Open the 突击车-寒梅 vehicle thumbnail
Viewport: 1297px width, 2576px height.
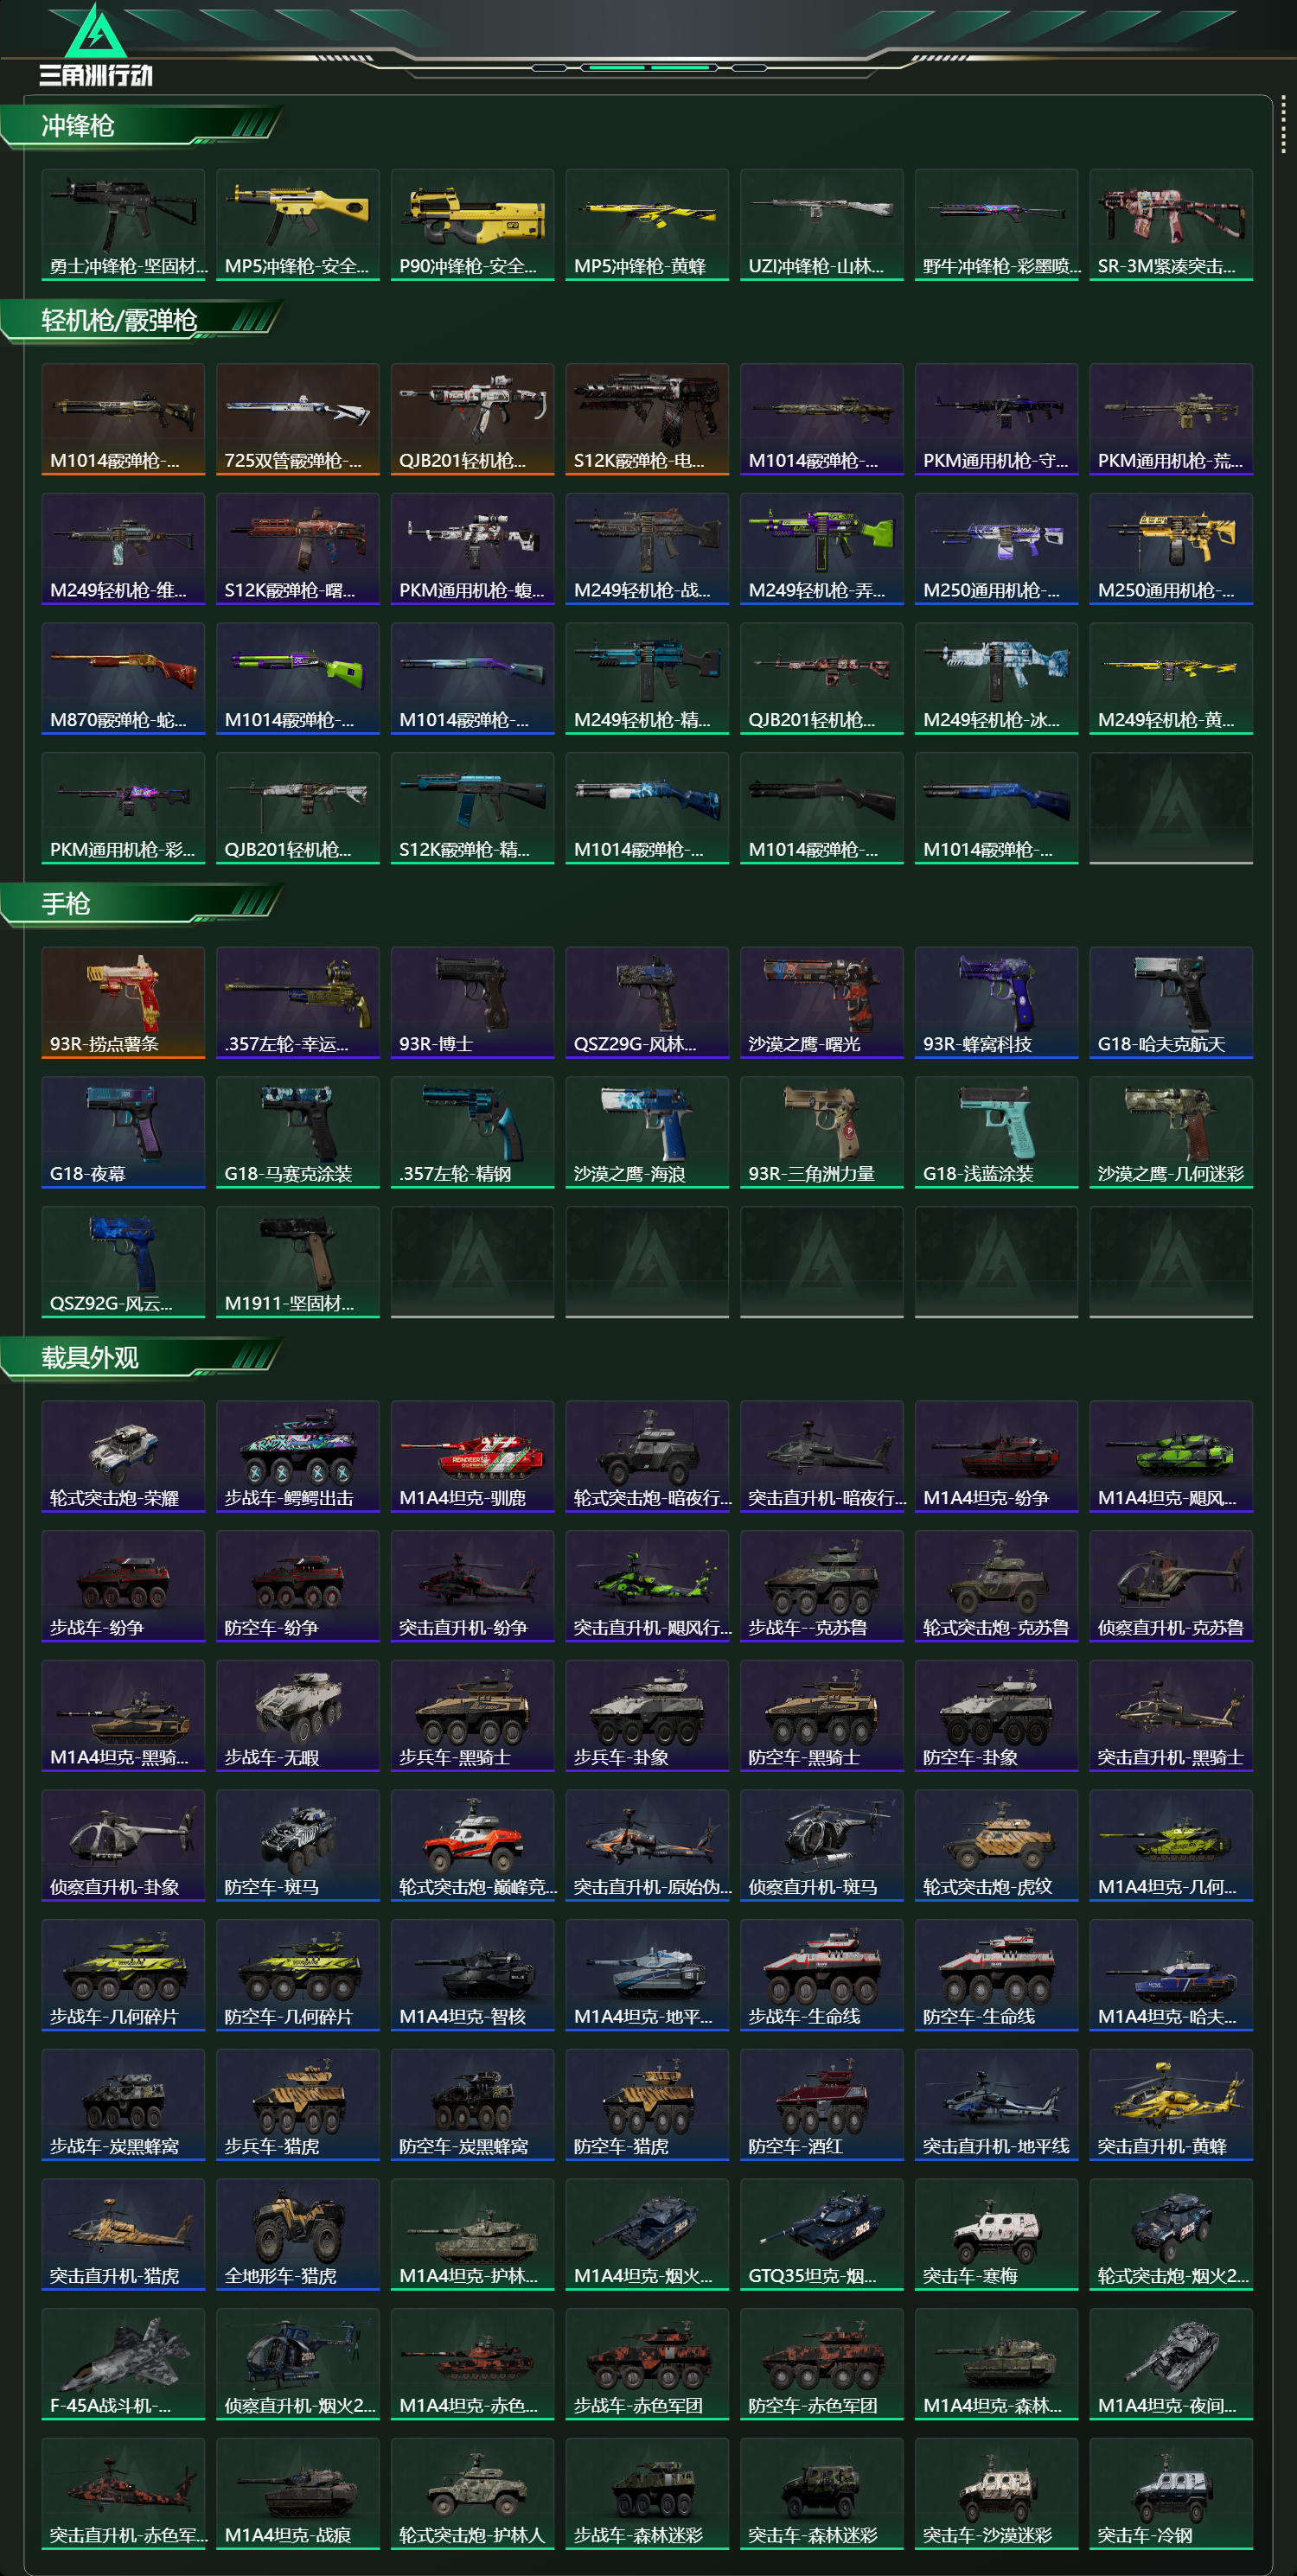(x=996, y=2234)
